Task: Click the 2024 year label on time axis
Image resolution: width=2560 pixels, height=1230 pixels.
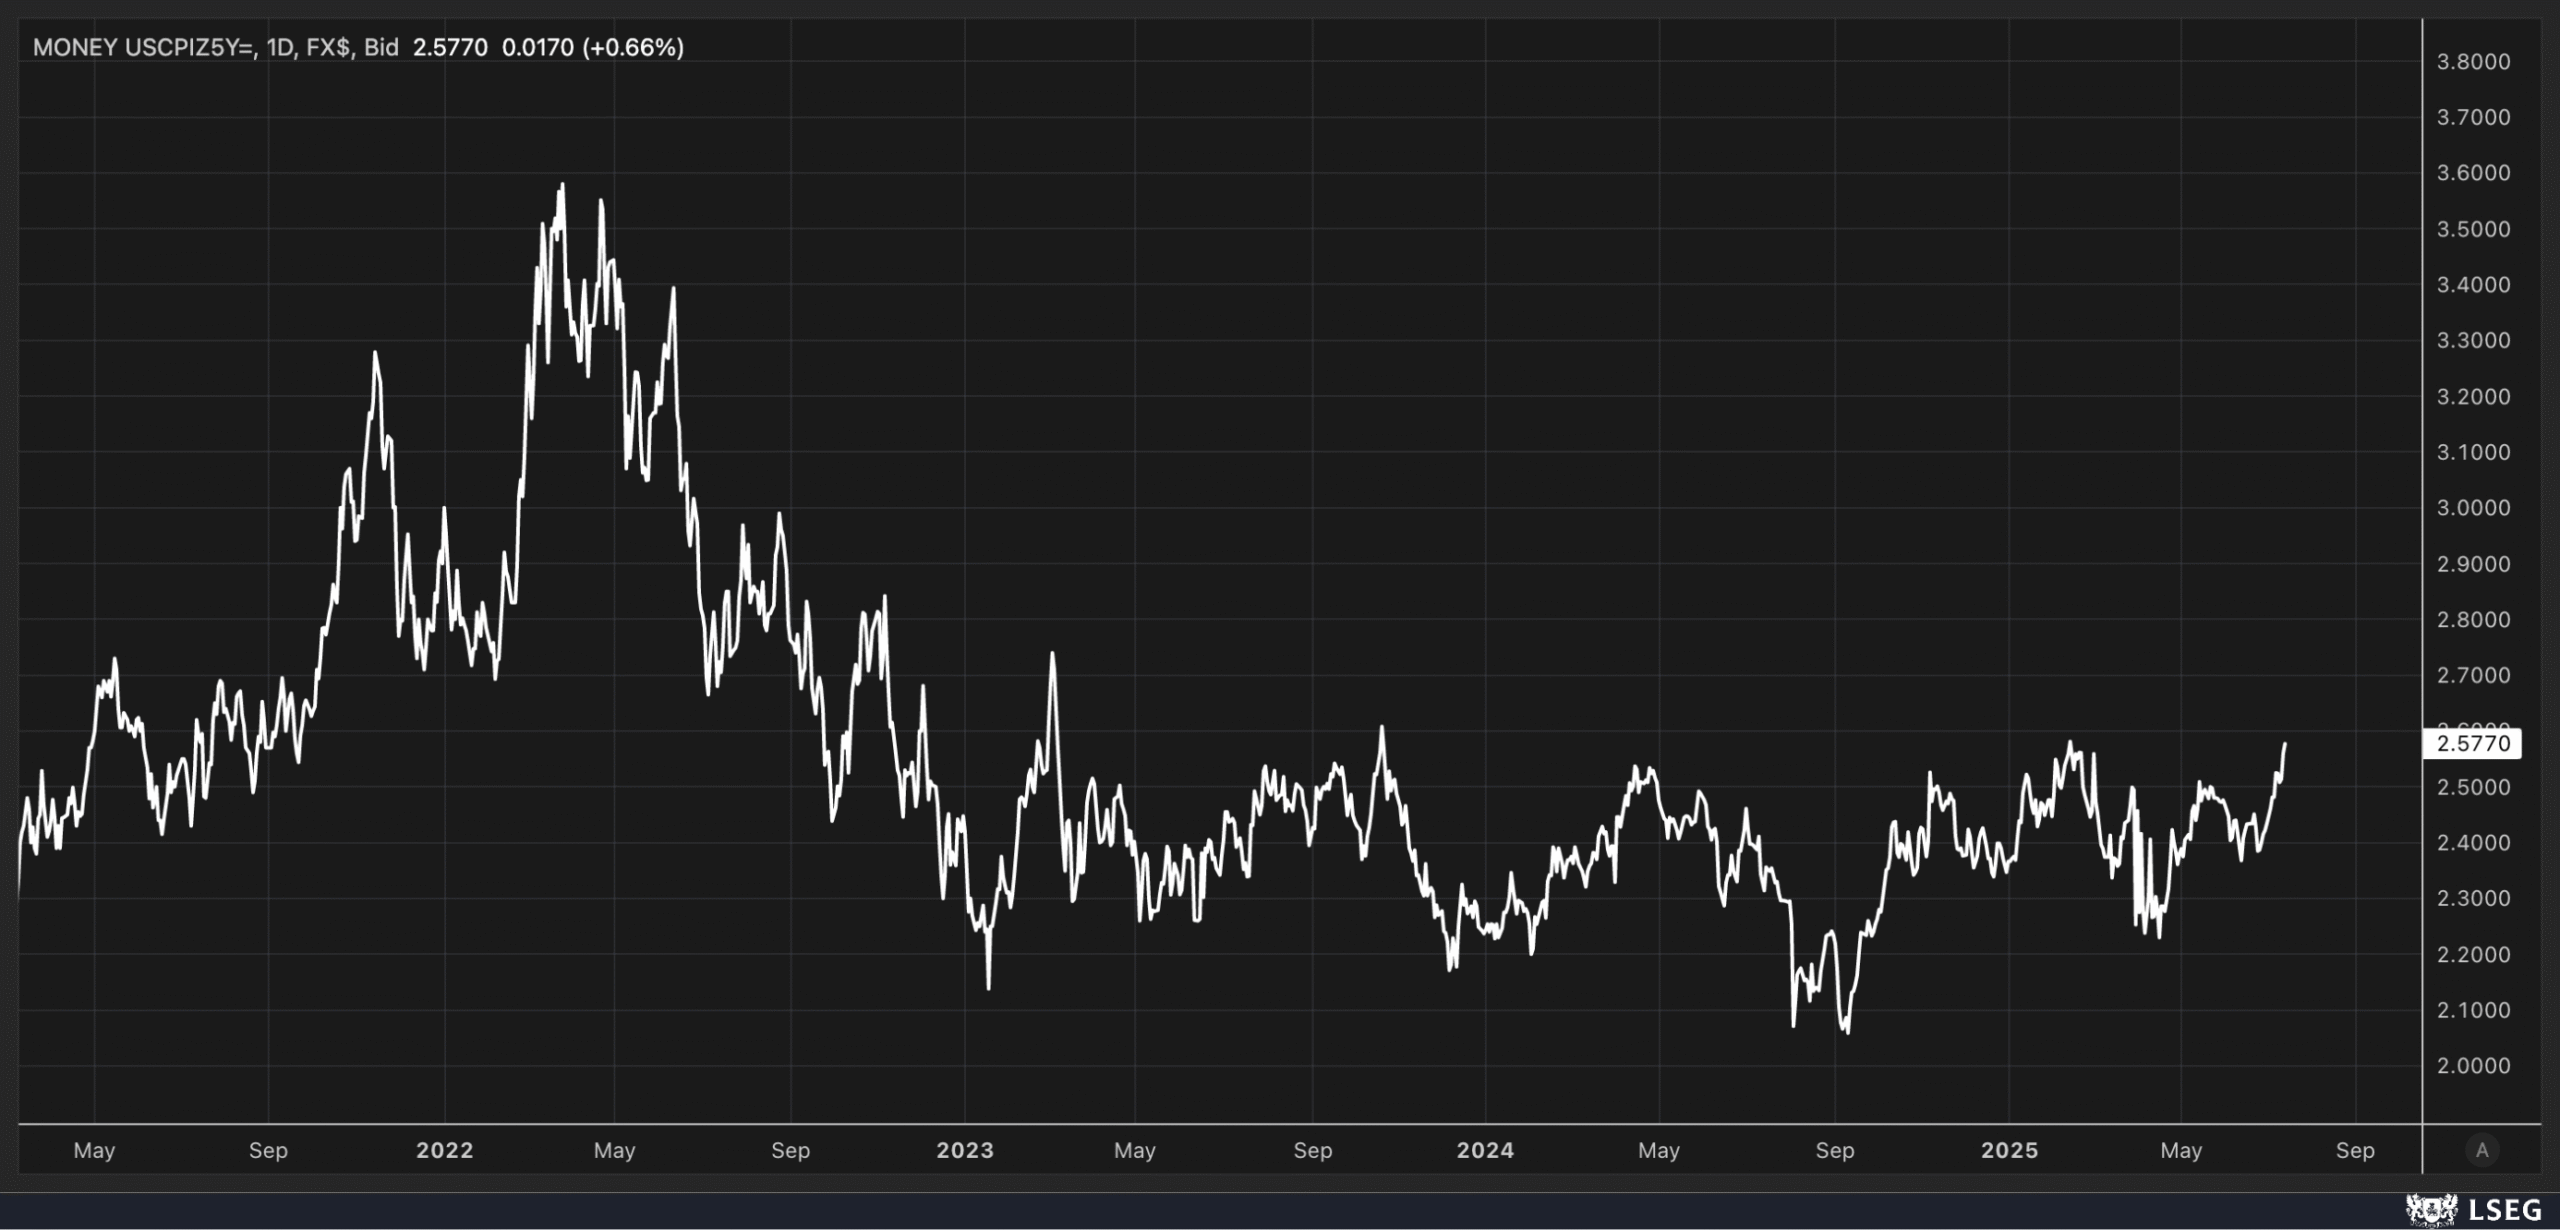Action: pos(1485,1150)
